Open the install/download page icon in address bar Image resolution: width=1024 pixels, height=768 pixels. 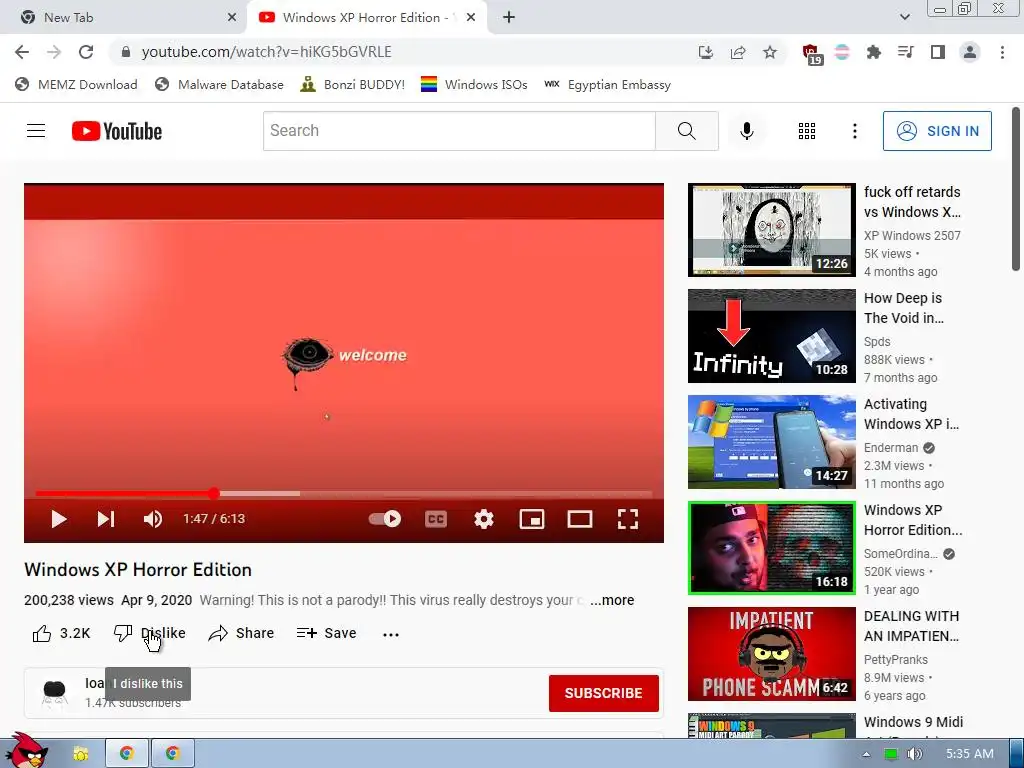[706, 52]
